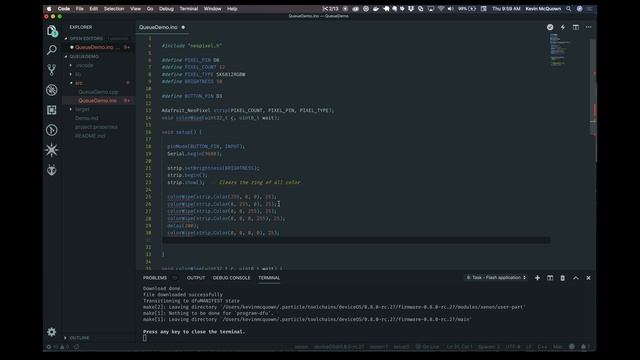Open Spotlight search in the macOS menu bar
The width and height of the screenshot is (640, 360).
pos(568,9)
